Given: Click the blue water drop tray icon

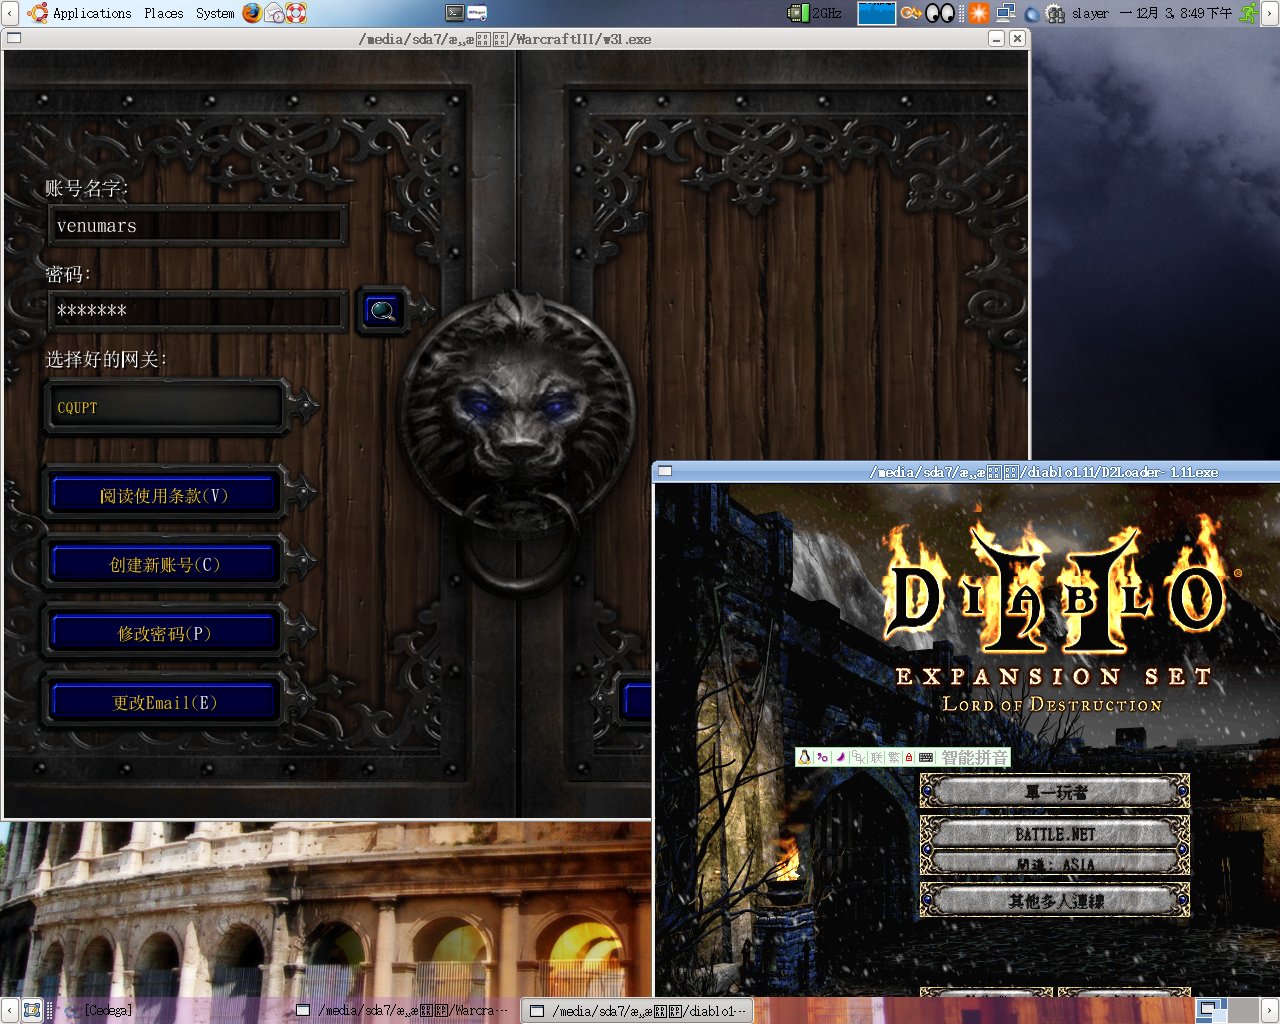Looking at the screenshot, I should point(1032,14).
